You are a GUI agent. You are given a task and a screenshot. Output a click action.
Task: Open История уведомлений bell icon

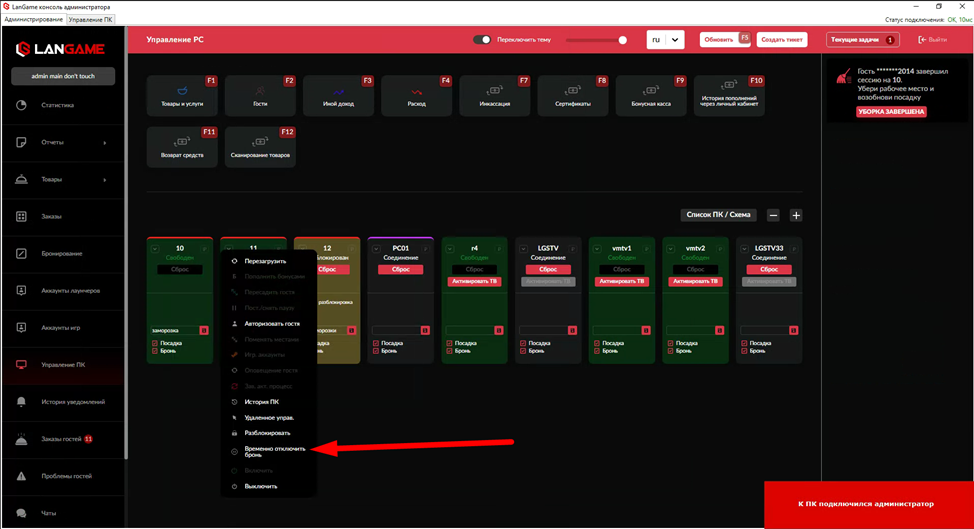click(22, 401)
